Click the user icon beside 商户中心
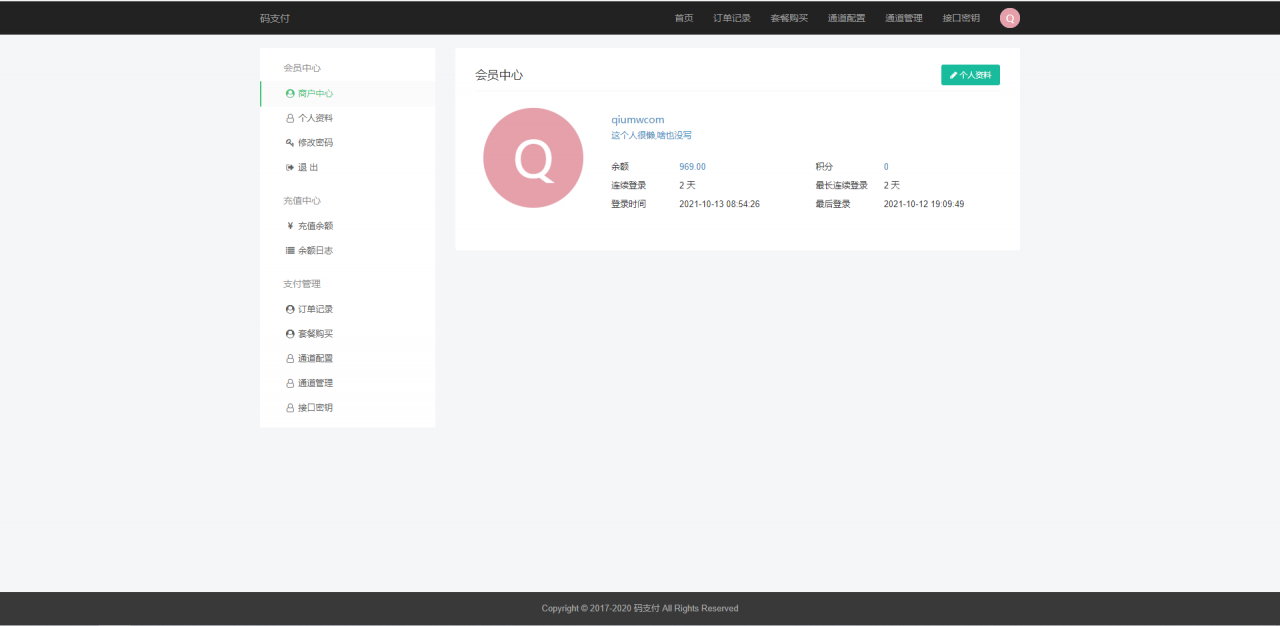 (x=290, y=93)
